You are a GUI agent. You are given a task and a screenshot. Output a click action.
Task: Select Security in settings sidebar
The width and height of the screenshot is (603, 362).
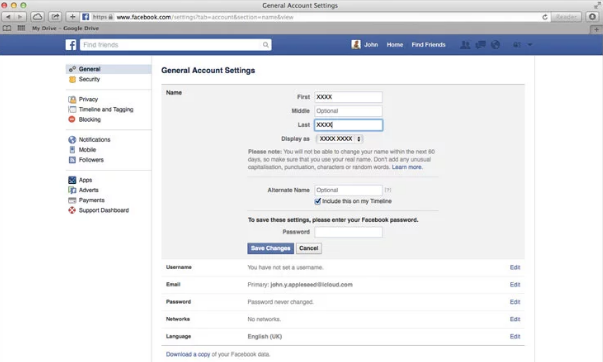[x=89, y=79]
